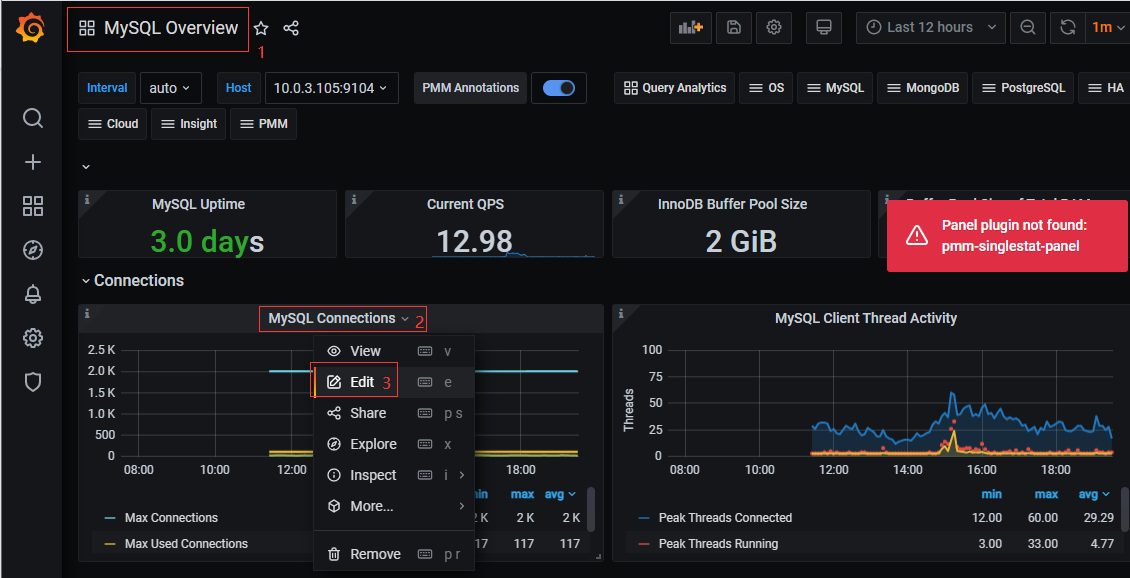Open the Explore compass icon in sidebar
Image resolution: width=1130 pixels, height=578 pixels.
[x=33, y=250]
